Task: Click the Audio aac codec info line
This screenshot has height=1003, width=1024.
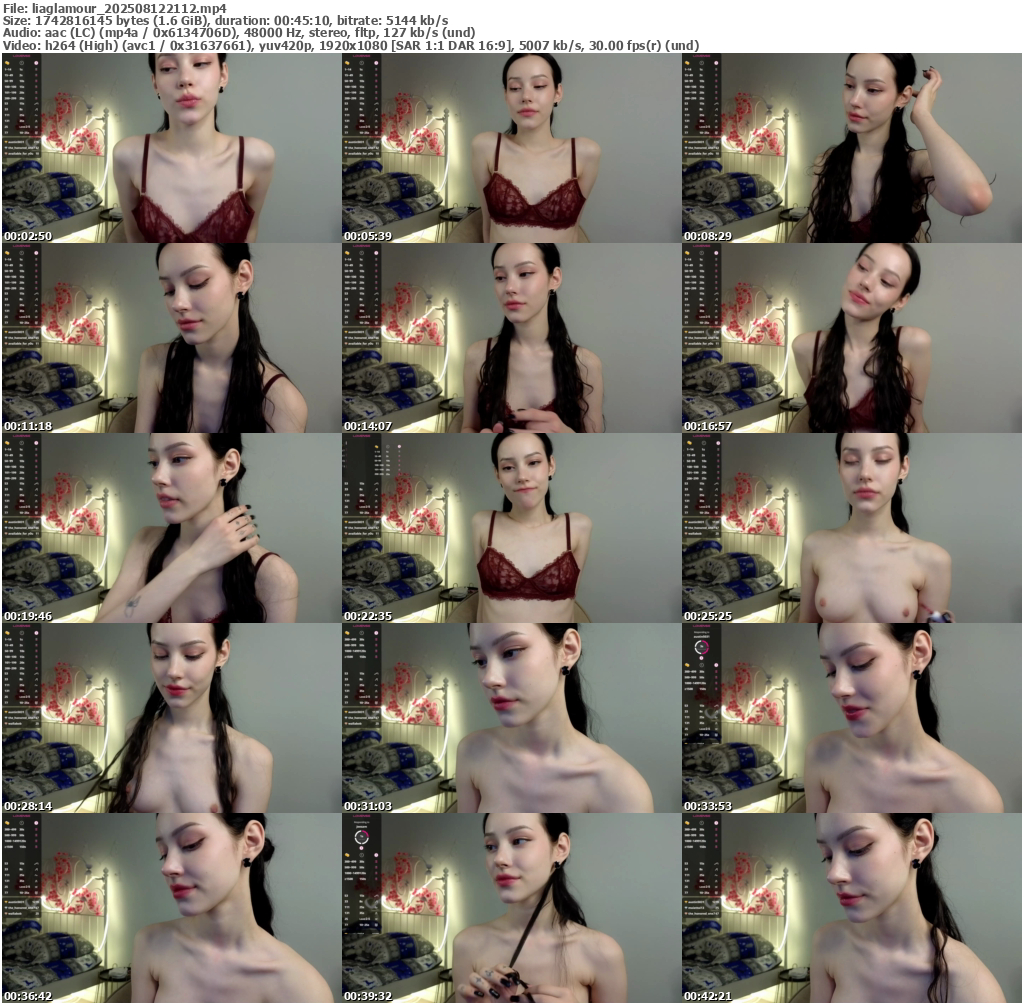Action: (x=239, y=33)
